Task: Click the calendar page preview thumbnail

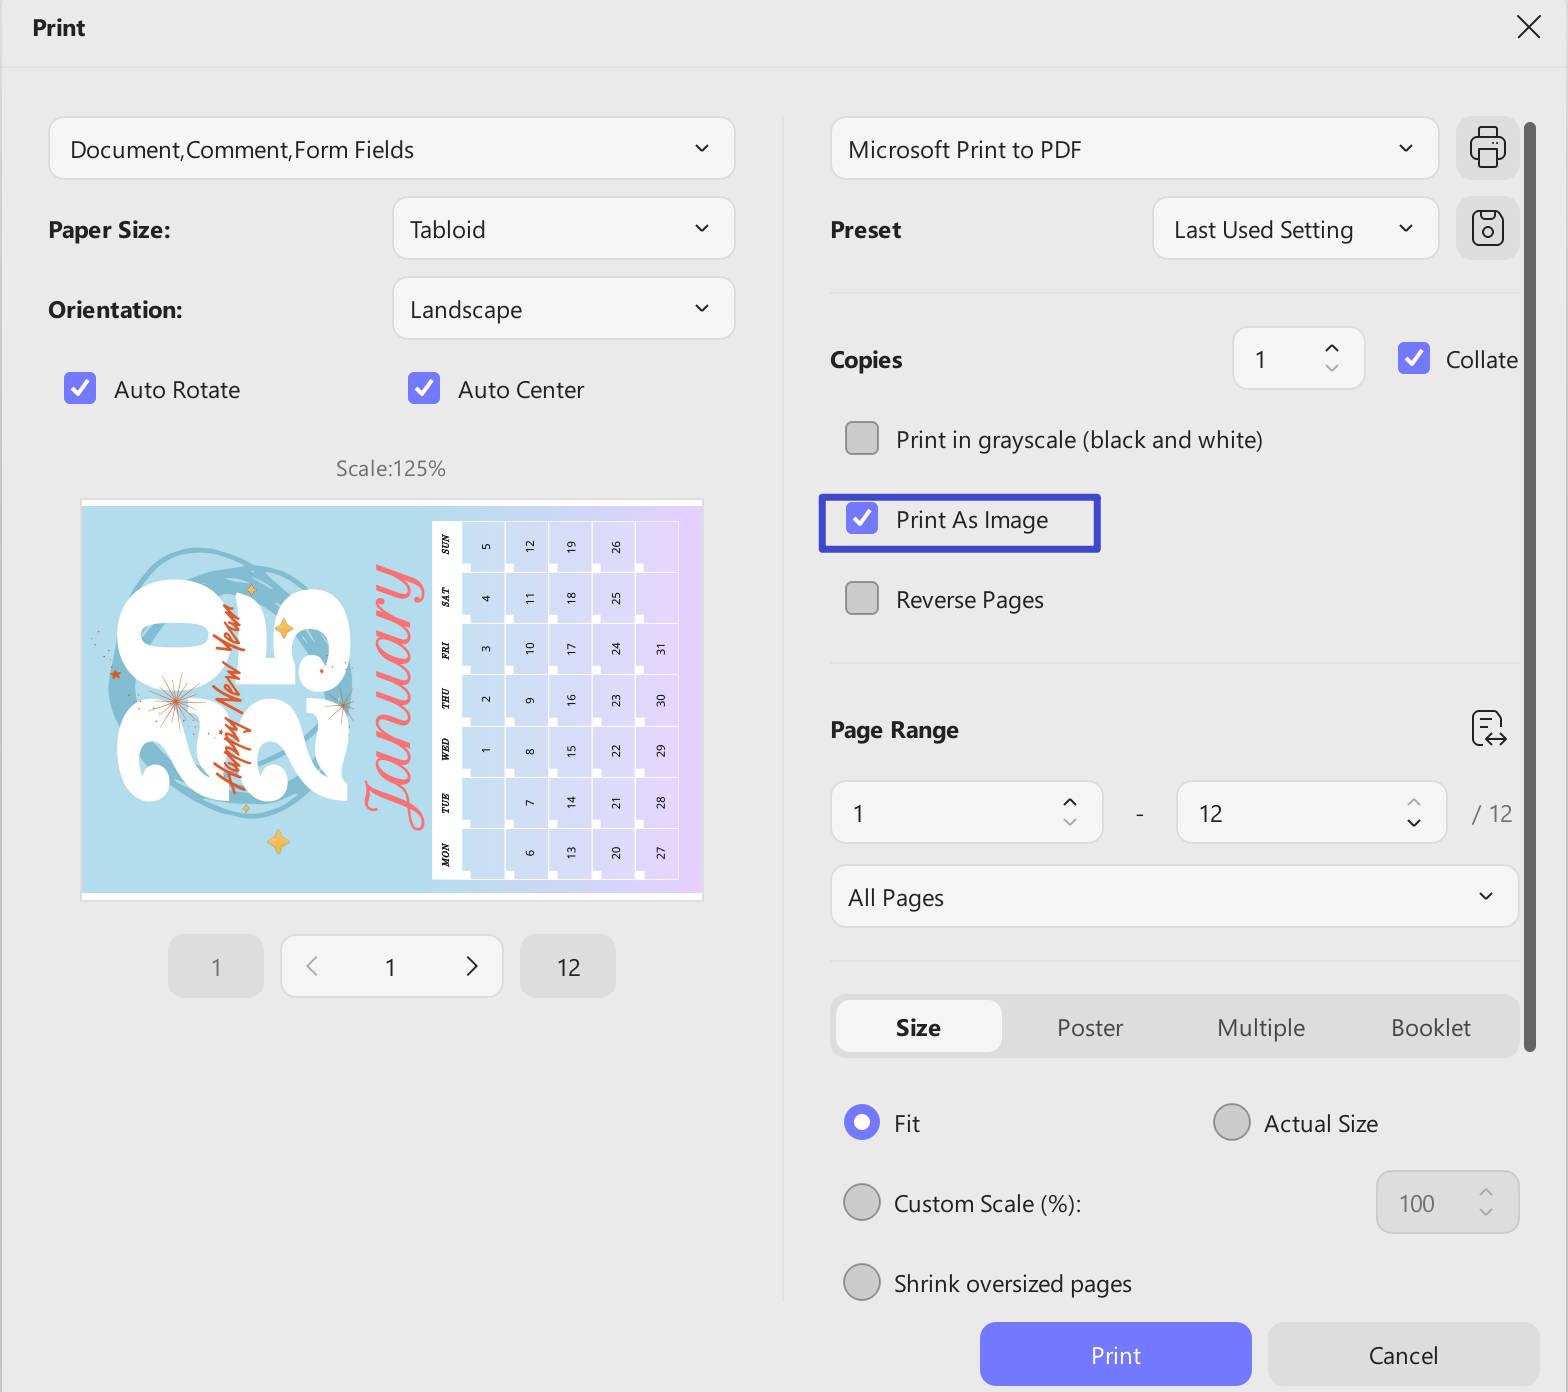Action: [x=392, y=699]
